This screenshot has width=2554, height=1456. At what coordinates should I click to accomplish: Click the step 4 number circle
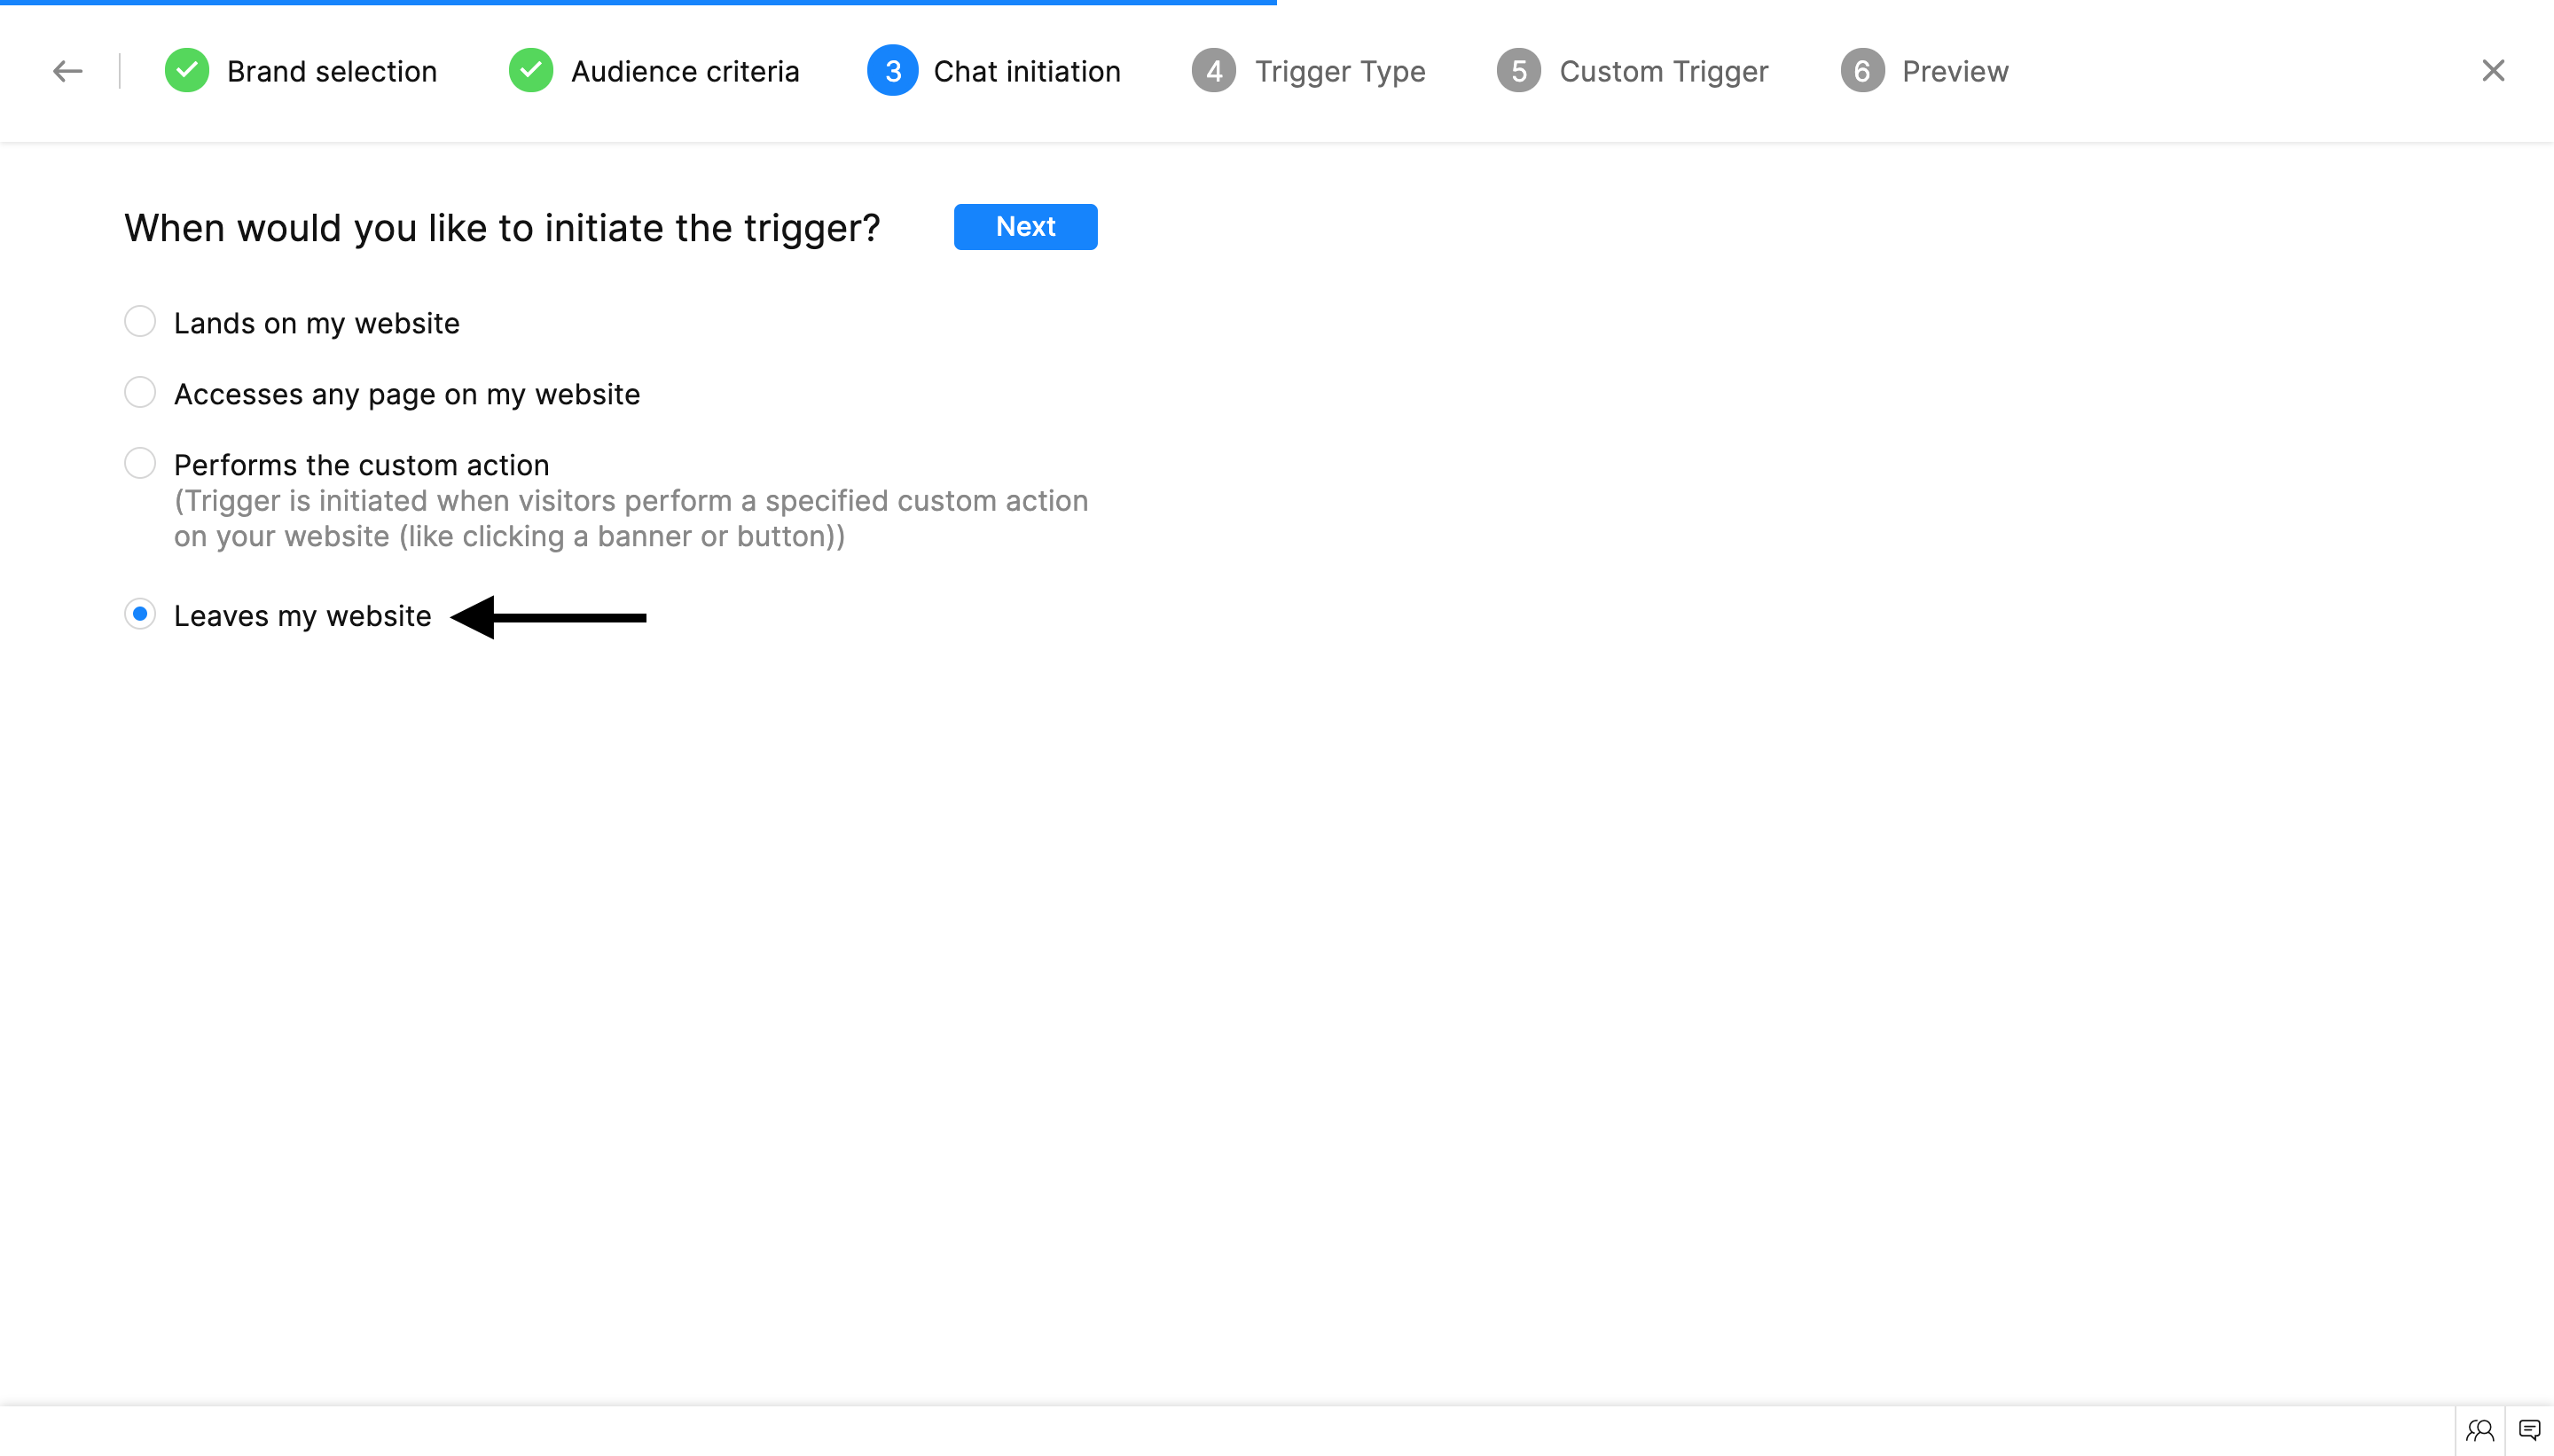click(x=1214, y=71)
